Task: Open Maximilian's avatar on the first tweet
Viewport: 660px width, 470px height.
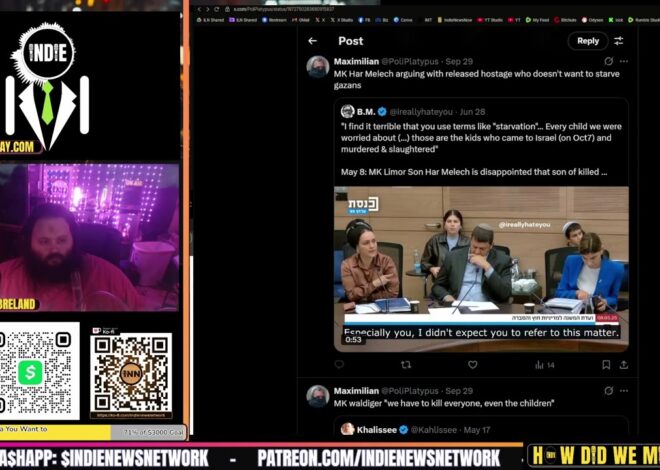Action: 318,66
